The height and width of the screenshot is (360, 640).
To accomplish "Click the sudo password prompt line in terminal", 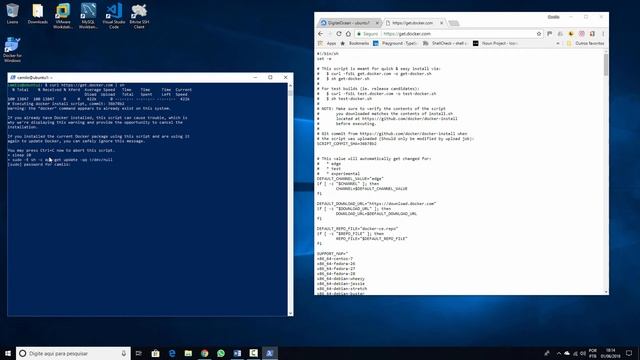I will (39, 164).
